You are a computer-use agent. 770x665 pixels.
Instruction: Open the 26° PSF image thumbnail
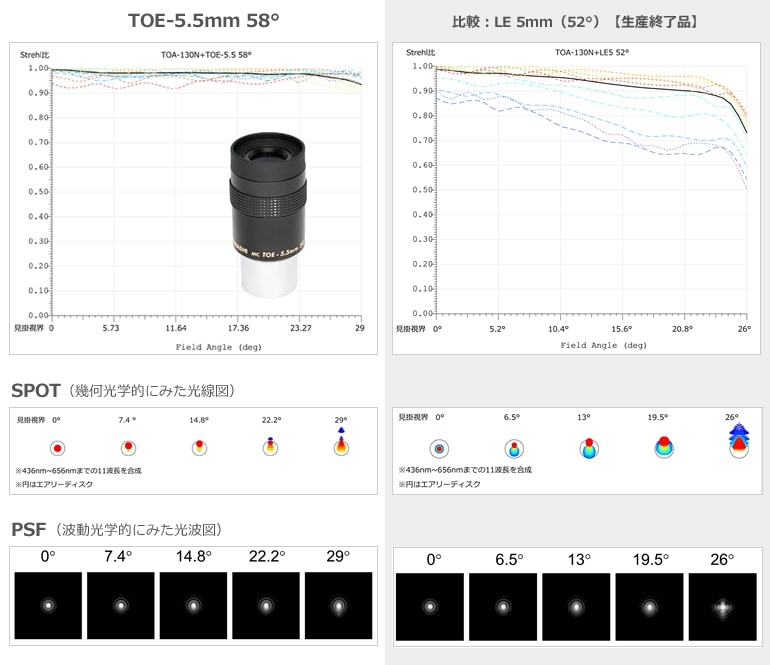[722, 607]
